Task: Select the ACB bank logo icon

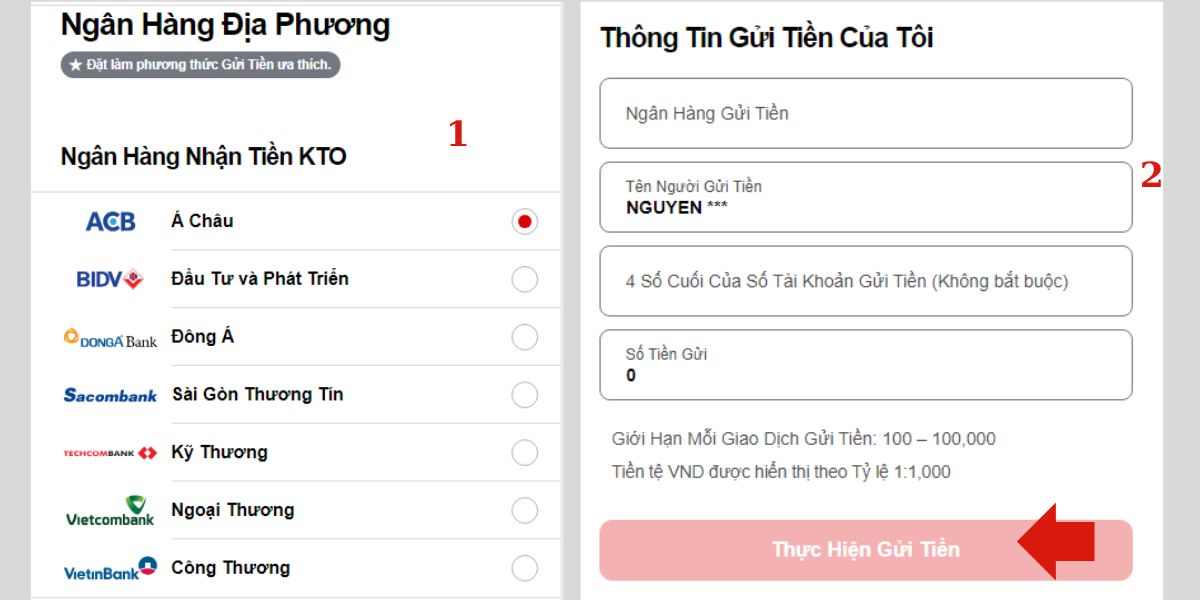Action: click(110, 221)
